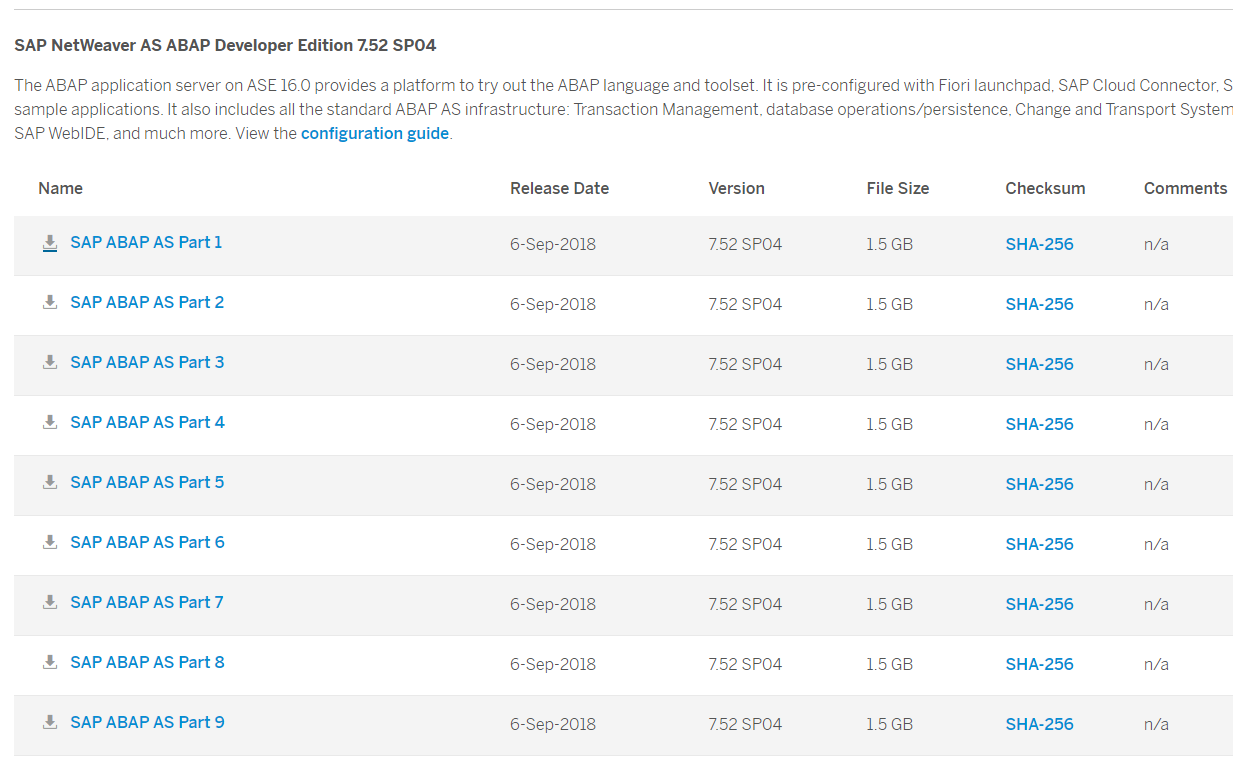Image resolution: width=1233 pixels, height=761 pixels.
Task: View SHA-256 checksum for Part 3
Action: (x=1039, y=364)
